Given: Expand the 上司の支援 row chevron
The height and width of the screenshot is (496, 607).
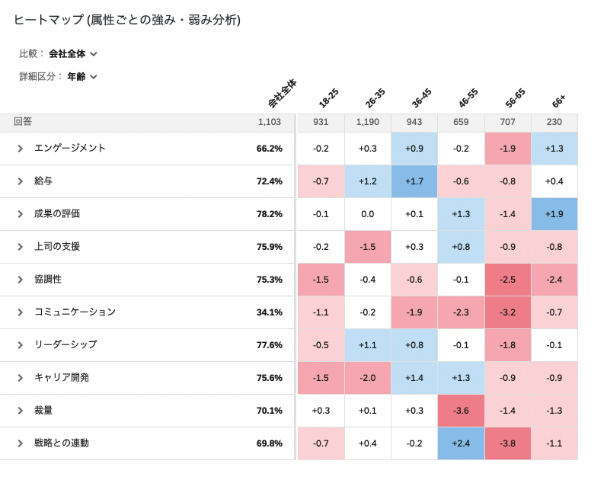Looking at the screenshot, I should [20, 247].
